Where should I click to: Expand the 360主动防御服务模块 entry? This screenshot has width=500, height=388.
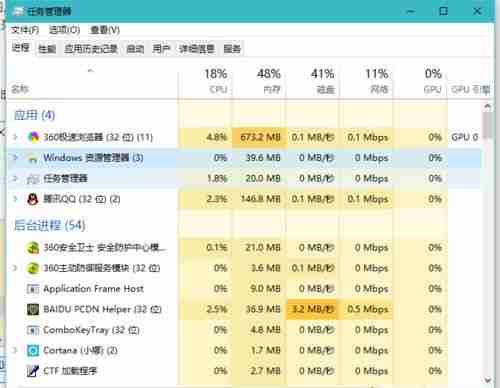15,268
